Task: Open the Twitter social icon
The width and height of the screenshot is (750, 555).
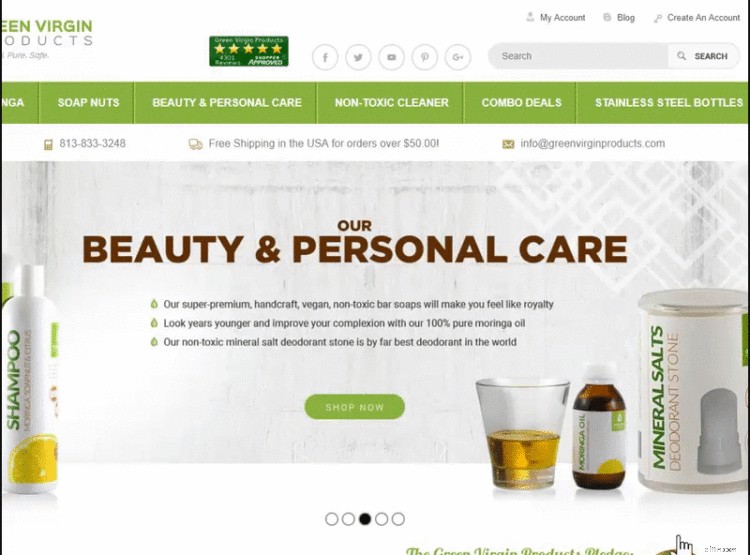Action: pyautogui.click(x=358, y=57)
